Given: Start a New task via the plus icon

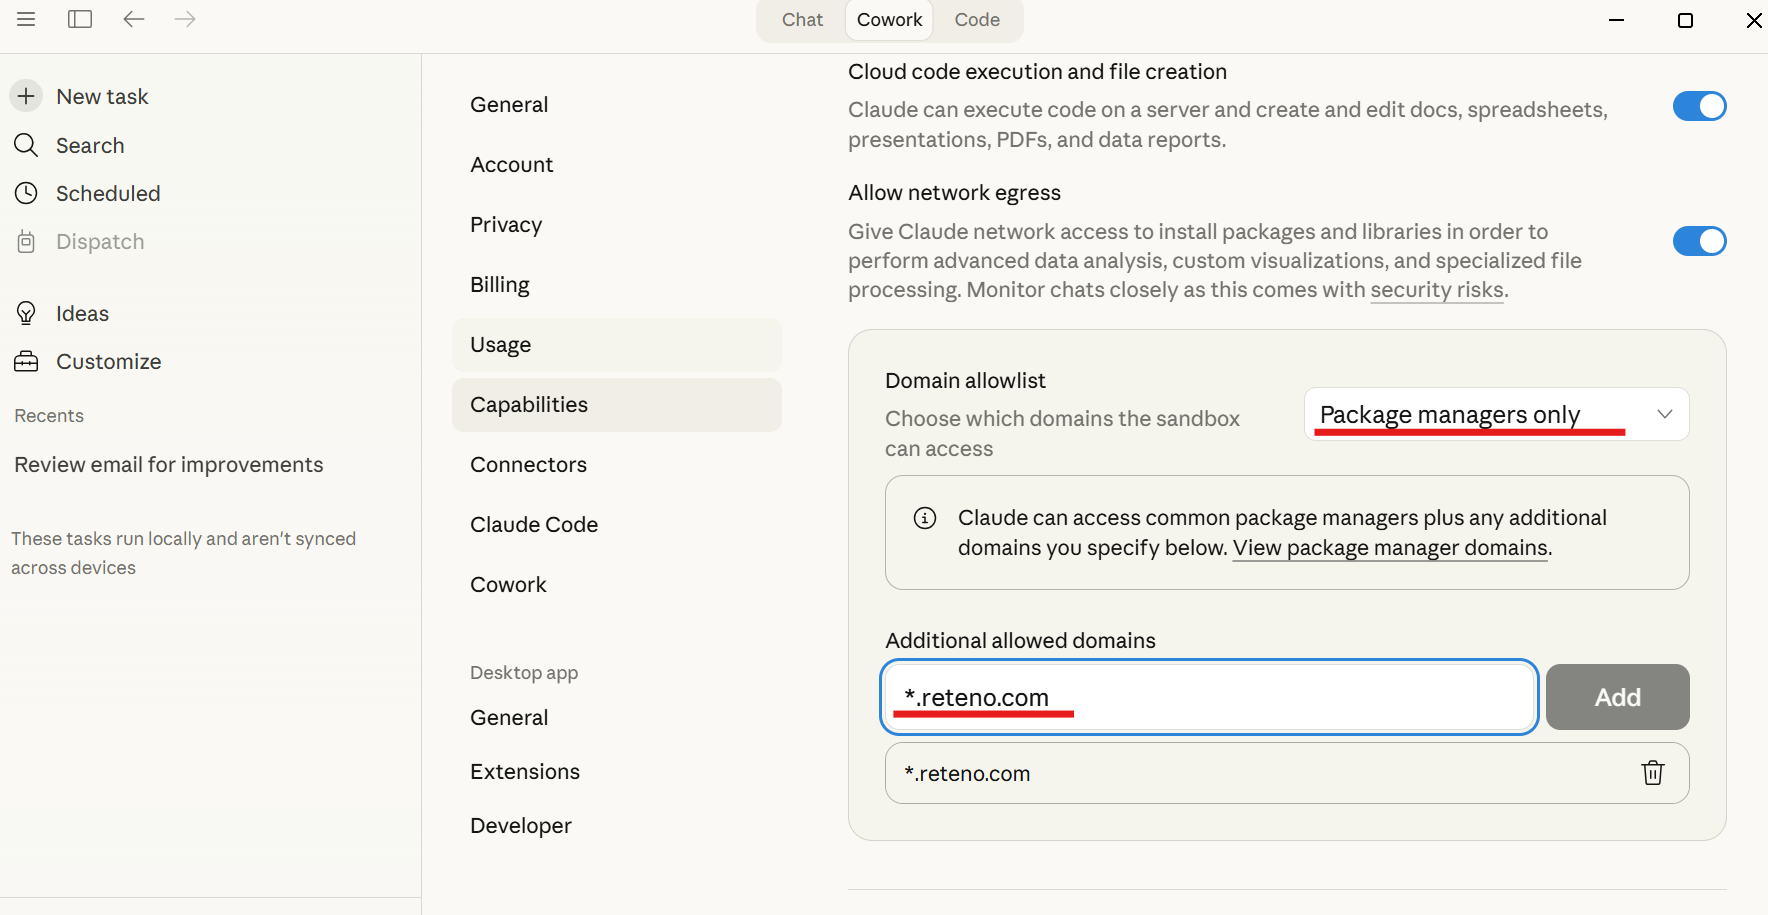Looking at the screenshot, I should point(26,95).
